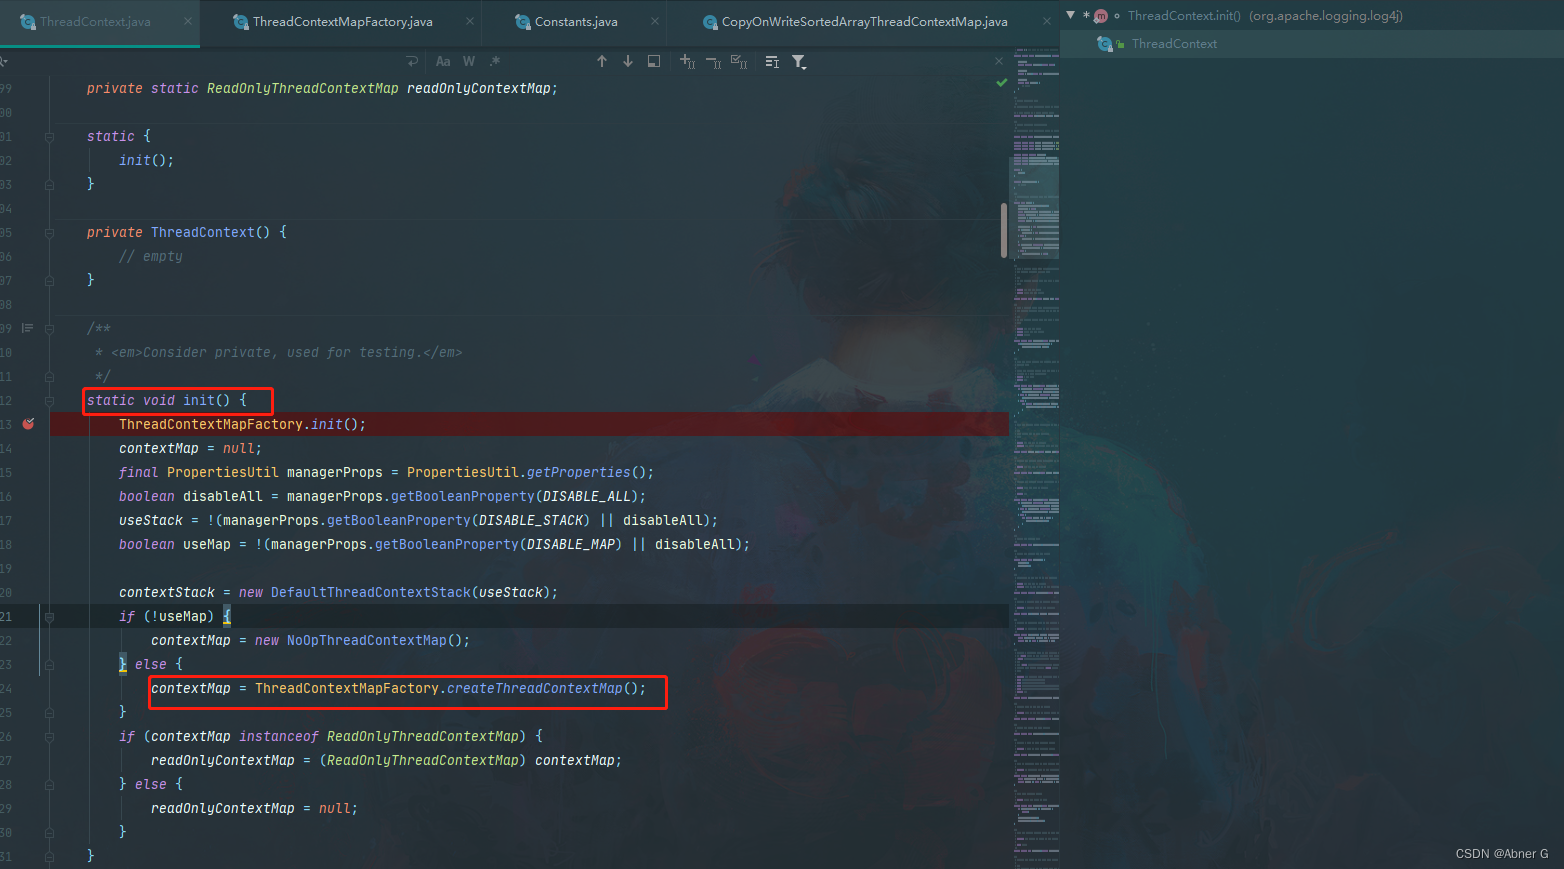
Task: Click the DISABLE_ALL constant
Action: pos(586,496)
